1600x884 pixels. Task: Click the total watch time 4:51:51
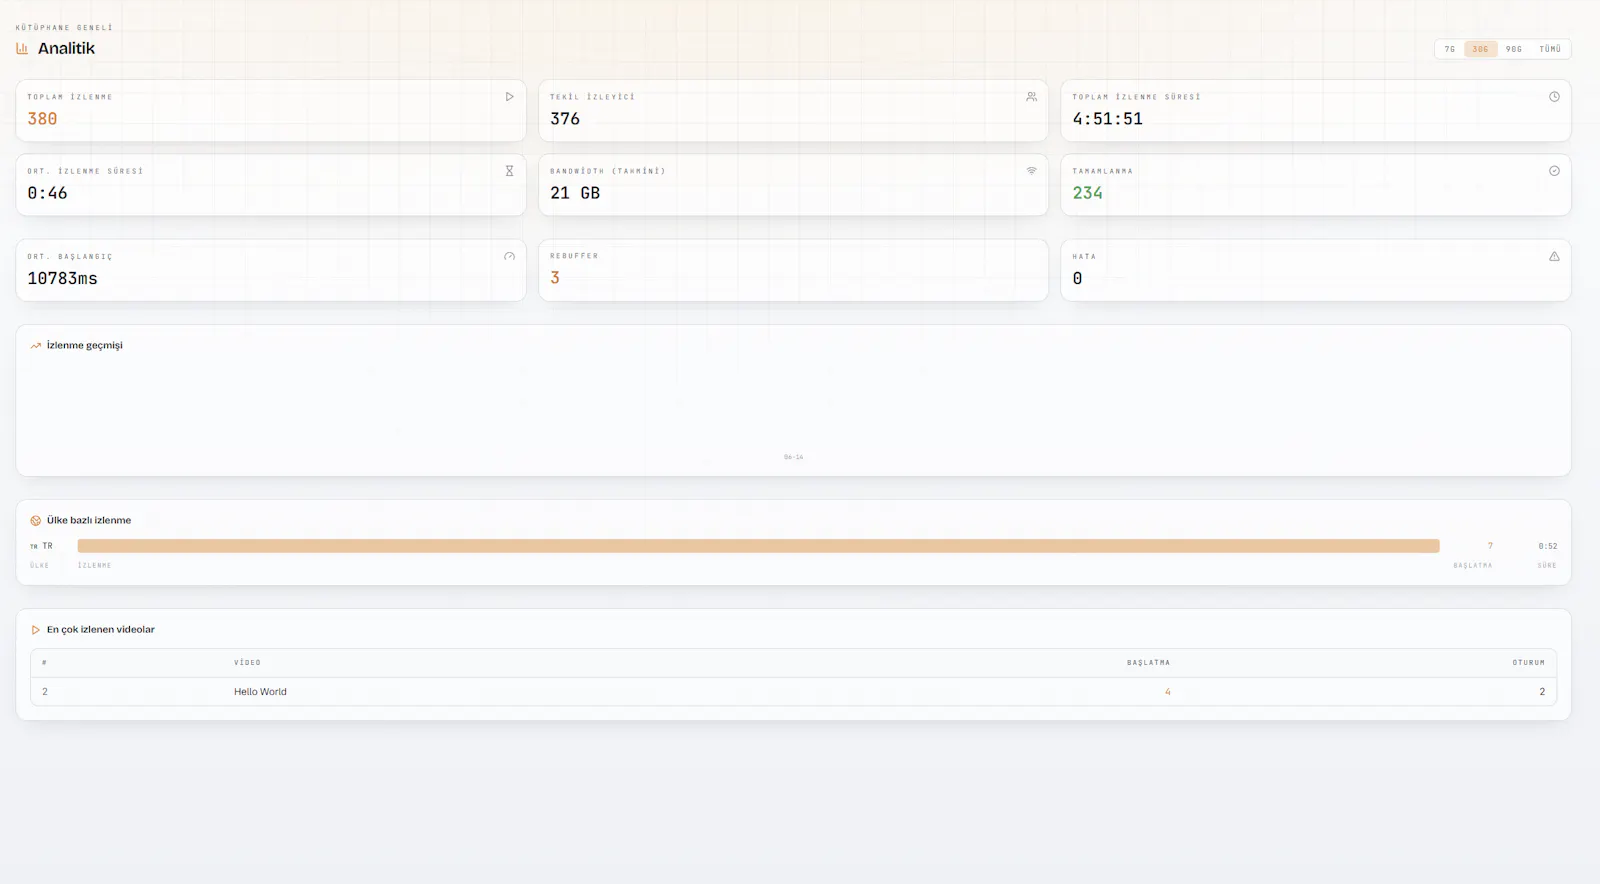tap(1107, 119)
